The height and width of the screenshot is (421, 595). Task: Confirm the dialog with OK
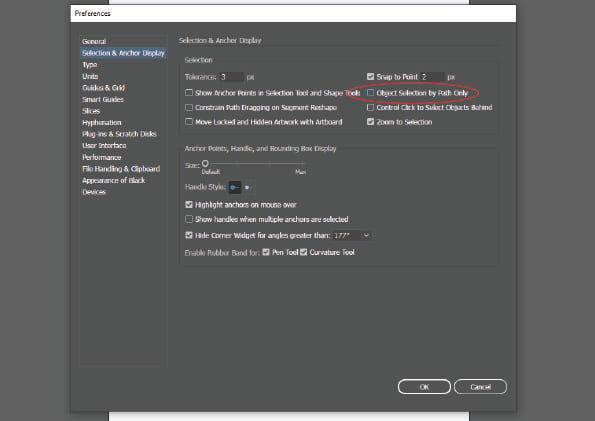(424, 387)
